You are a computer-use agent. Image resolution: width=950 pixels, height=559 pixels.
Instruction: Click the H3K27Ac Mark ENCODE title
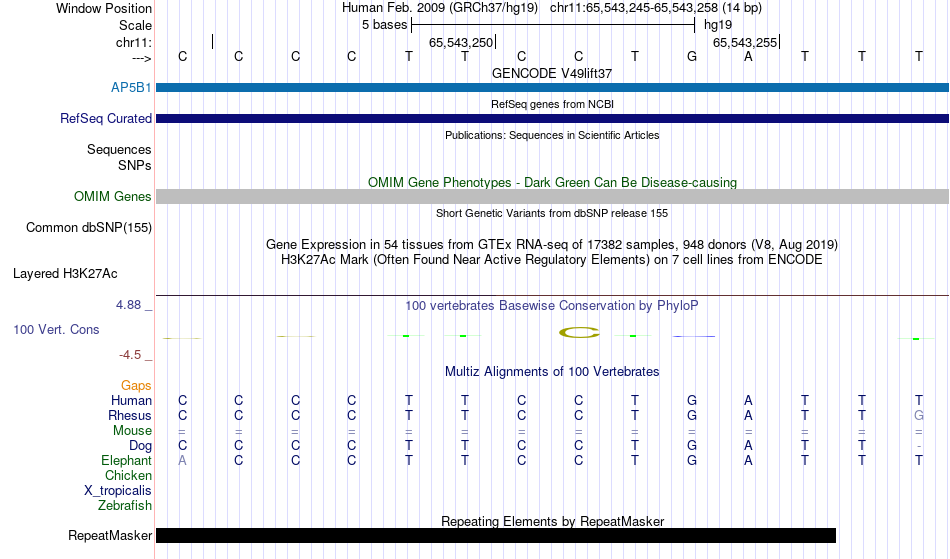552,260
